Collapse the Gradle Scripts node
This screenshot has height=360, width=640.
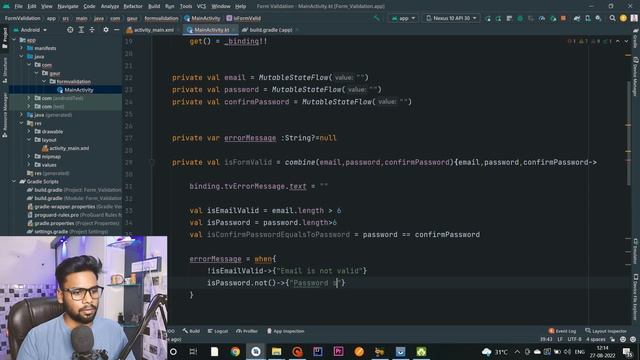(x=15, y=182)
